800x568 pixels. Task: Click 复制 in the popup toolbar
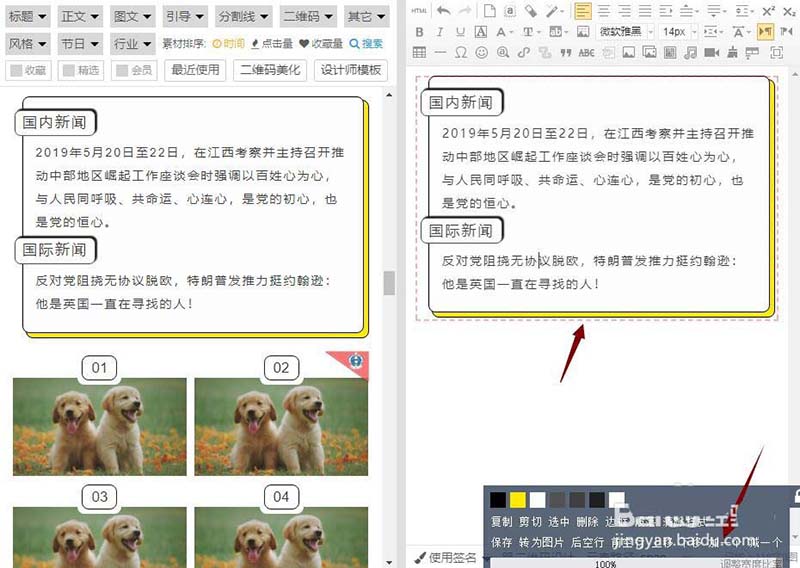tap(501, 522)
